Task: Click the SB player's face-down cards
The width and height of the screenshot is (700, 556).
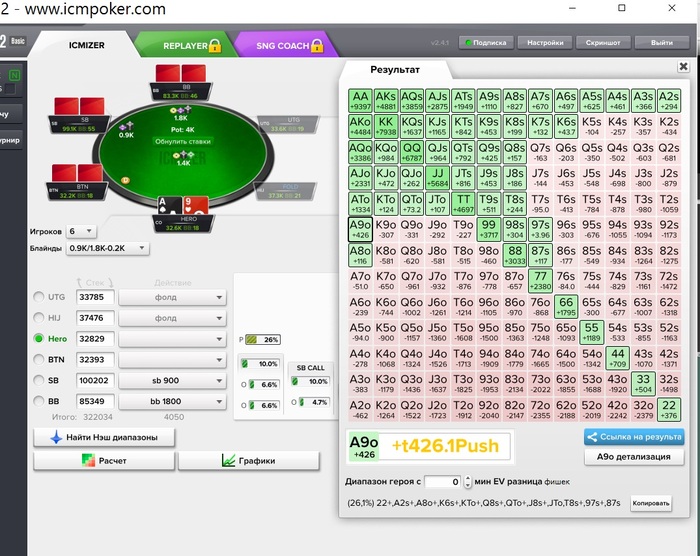Action: pos(79,107)
